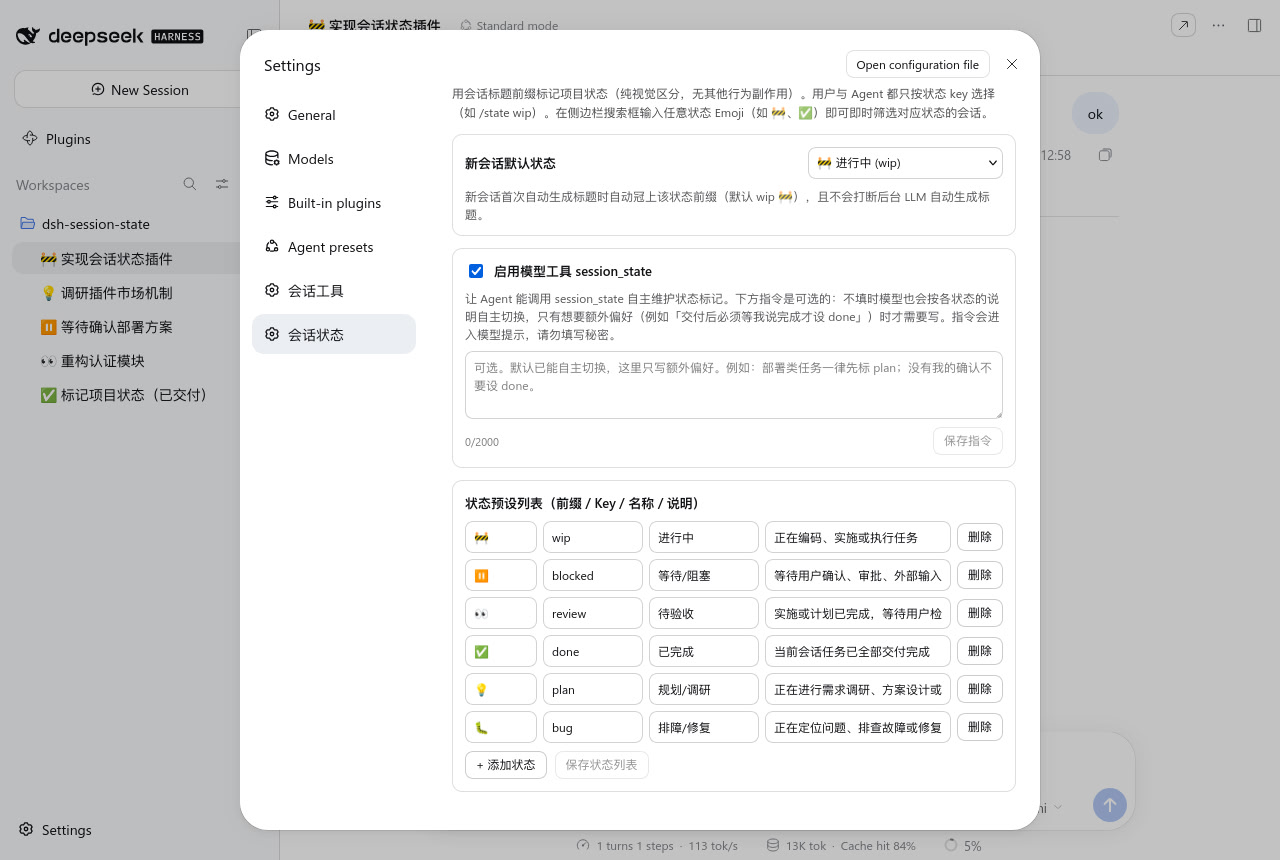1280x860 pixels.
Task: Delete the blocked status row
Action: pyautogui.click(x=980, y=575)
